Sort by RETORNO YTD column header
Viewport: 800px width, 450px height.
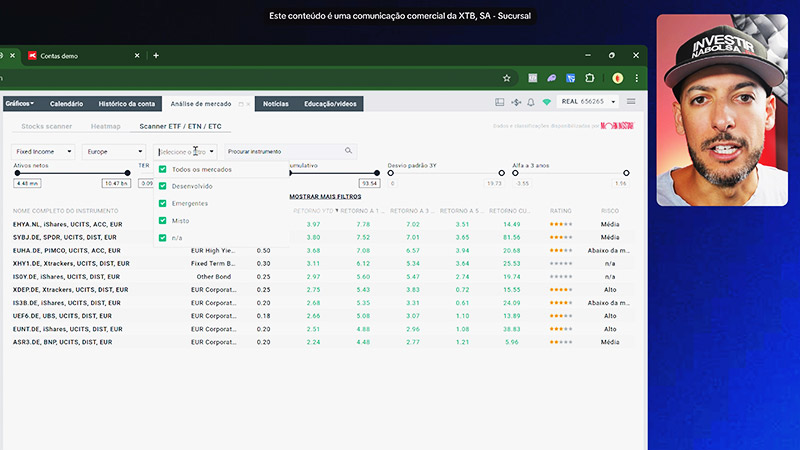click(313, 211)
